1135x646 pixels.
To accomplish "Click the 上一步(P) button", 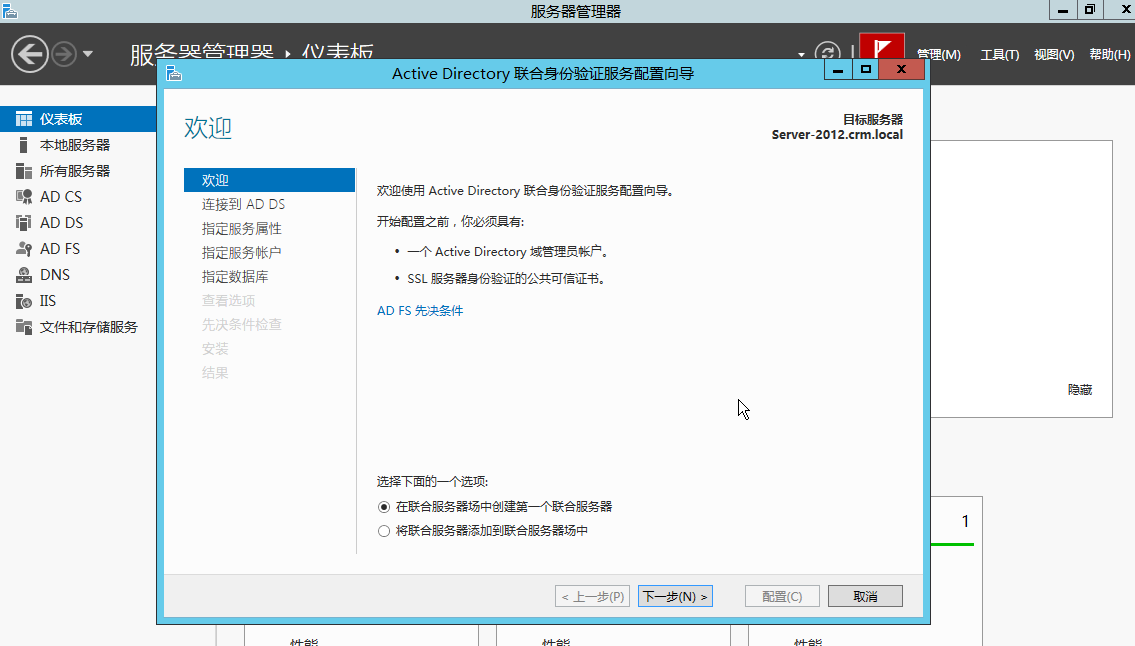I will click(x=592, y=596).
